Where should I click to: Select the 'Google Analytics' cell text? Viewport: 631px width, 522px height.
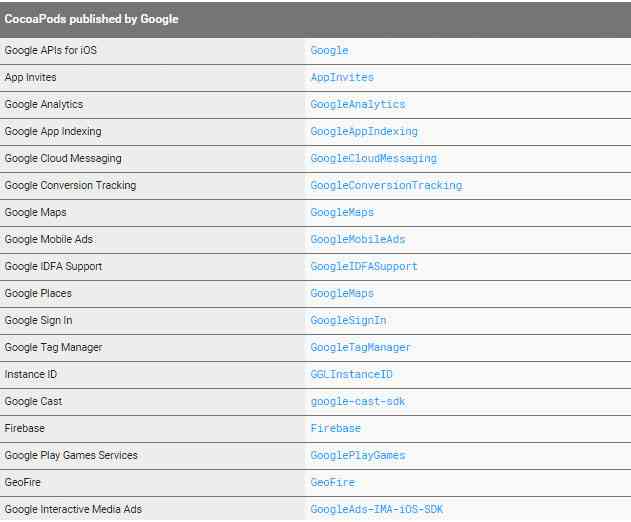click(x=44, y=104)
